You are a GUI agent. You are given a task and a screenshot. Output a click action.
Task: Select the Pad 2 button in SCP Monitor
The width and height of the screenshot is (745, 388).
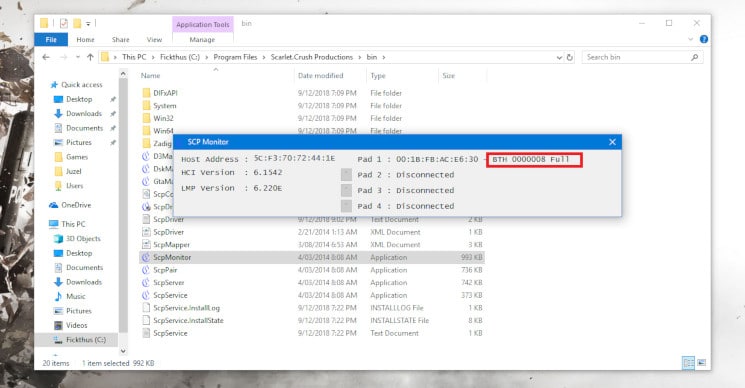click(346, 175)
